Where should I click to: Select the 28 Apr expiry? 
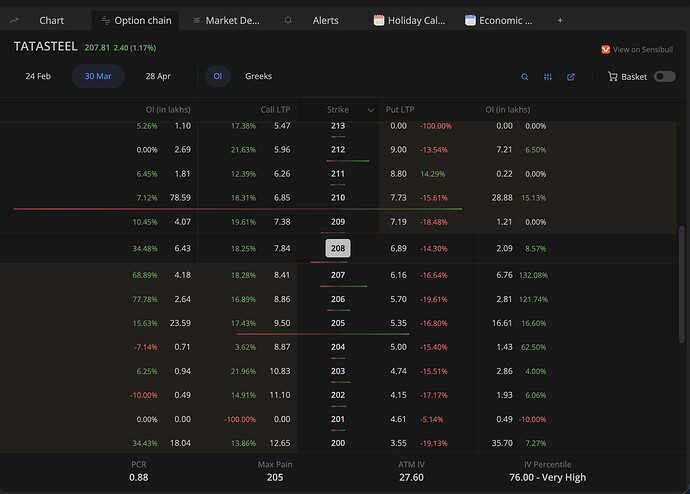(158, 76)
